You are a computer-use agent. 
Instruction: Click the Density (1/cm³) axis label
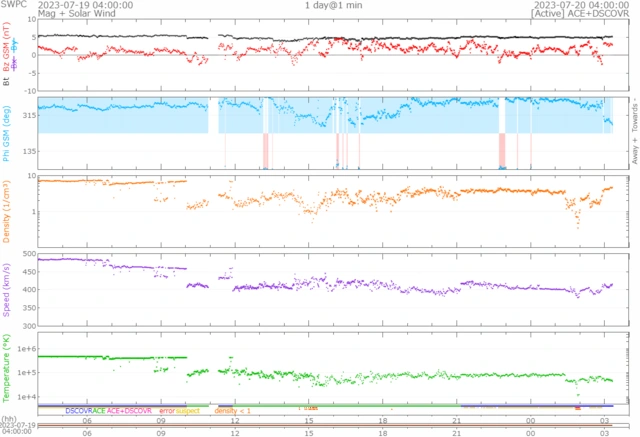[x=9, y=203]
